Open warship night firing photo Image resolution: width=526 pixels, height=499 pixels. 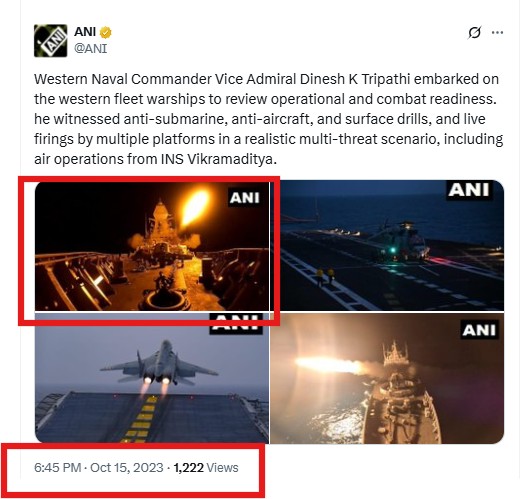[x=152, y=246]
